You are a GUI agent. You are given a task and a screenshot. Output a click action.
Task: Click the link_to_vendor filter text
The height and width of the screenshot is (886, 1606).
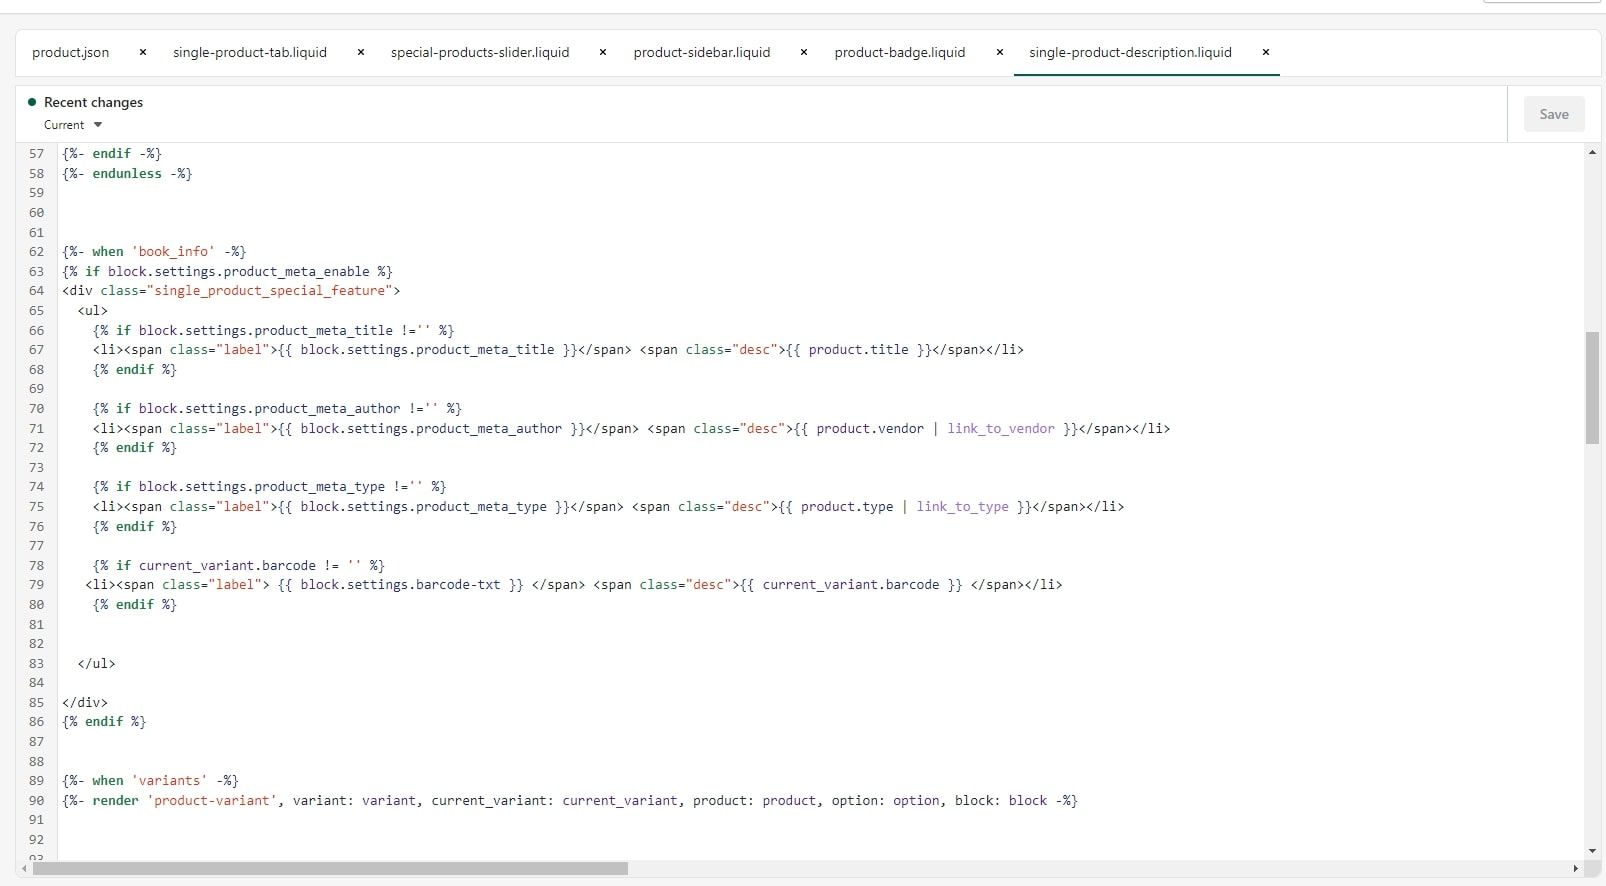tap(1001, 429)
